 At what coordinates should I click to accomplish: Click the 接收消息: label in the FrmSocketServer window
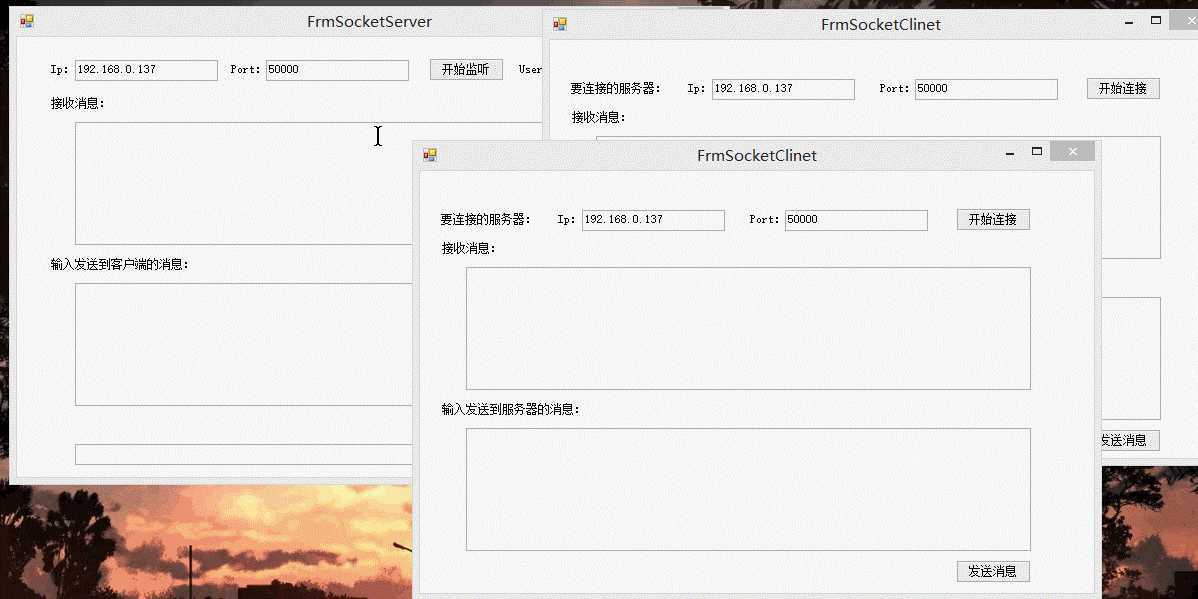pyautogui.click(x=78, y=103)
